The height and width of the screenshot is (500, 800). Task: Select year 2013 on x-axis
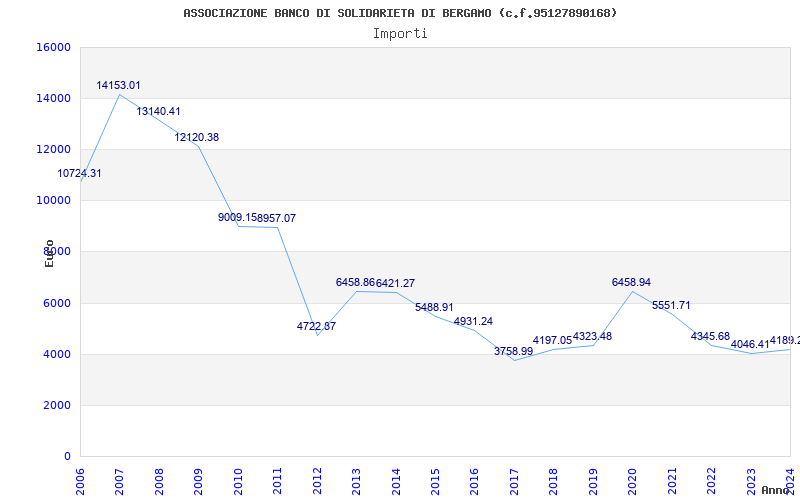[x=356, y=481]
